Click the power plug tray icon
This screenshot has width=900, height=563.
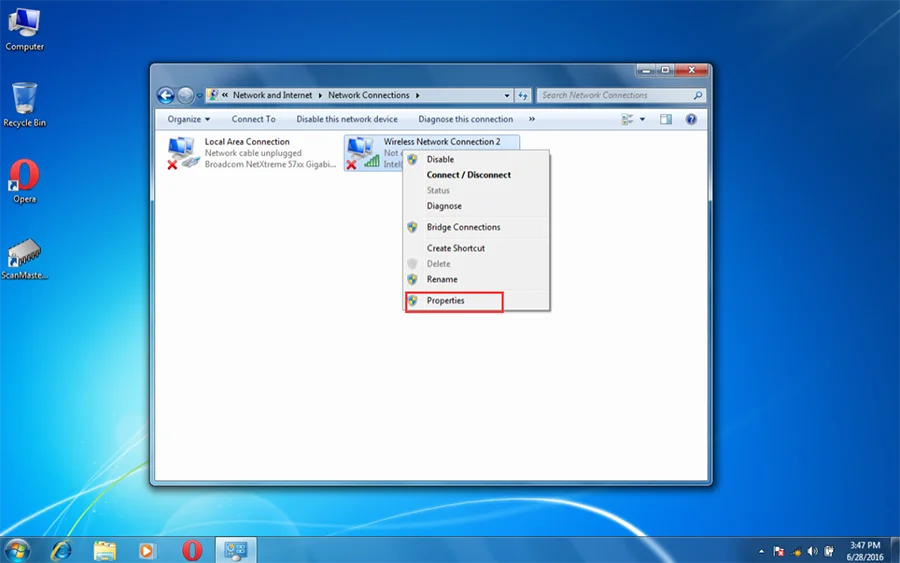click(829, 552)
